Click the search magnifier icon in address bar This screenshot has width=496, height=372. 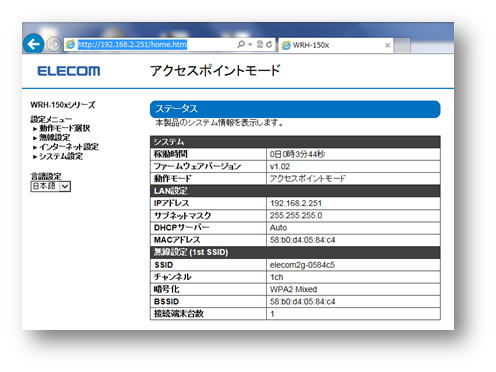[x=241, y=44]
